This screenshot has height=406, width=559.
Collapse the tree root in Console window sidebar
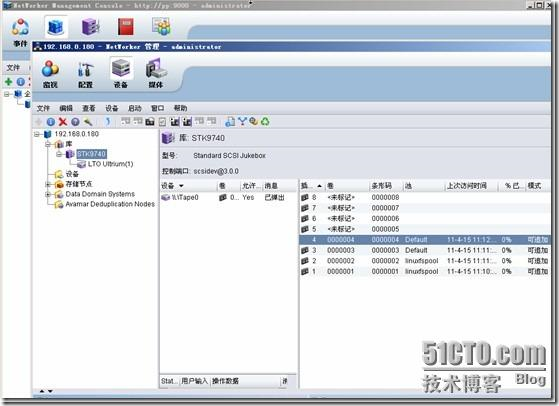pos(7,94)
